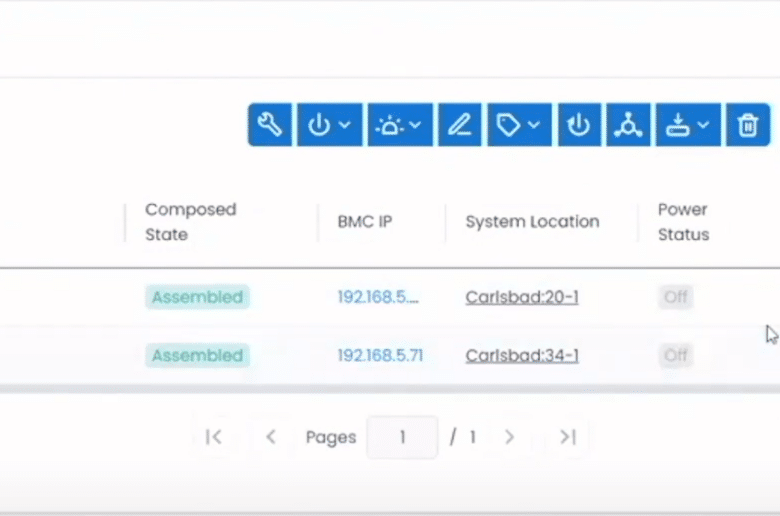Screen dimensions: 780x516
Task: Go to next page of results
Action: 509,437
